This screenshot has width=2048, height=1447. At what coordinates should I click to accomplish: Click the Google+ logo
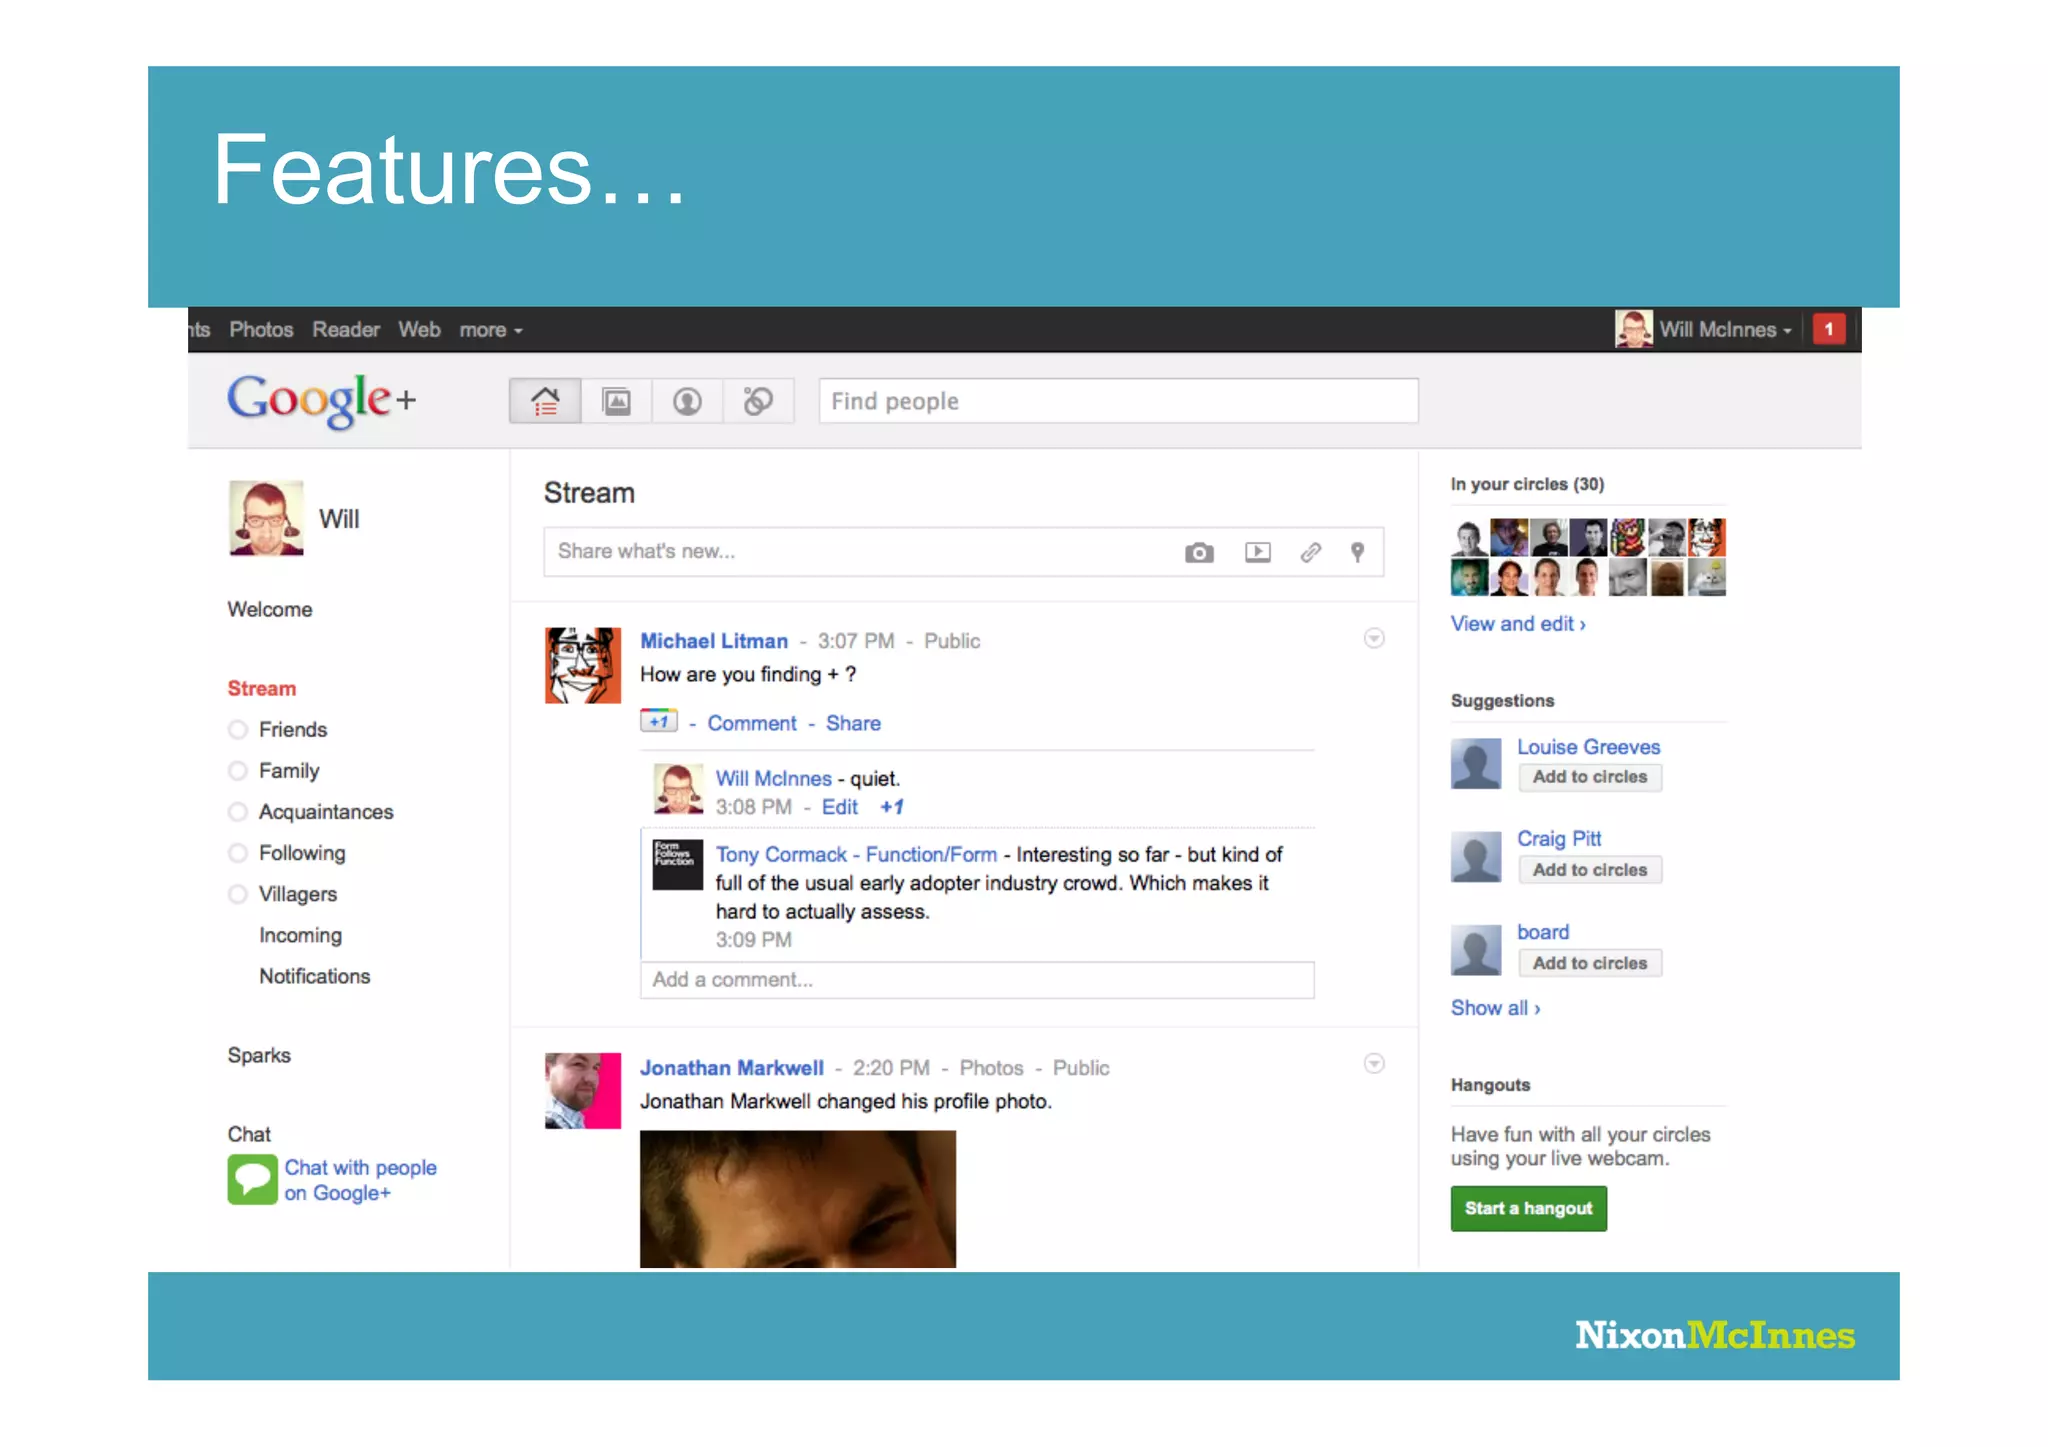[321, 400]
